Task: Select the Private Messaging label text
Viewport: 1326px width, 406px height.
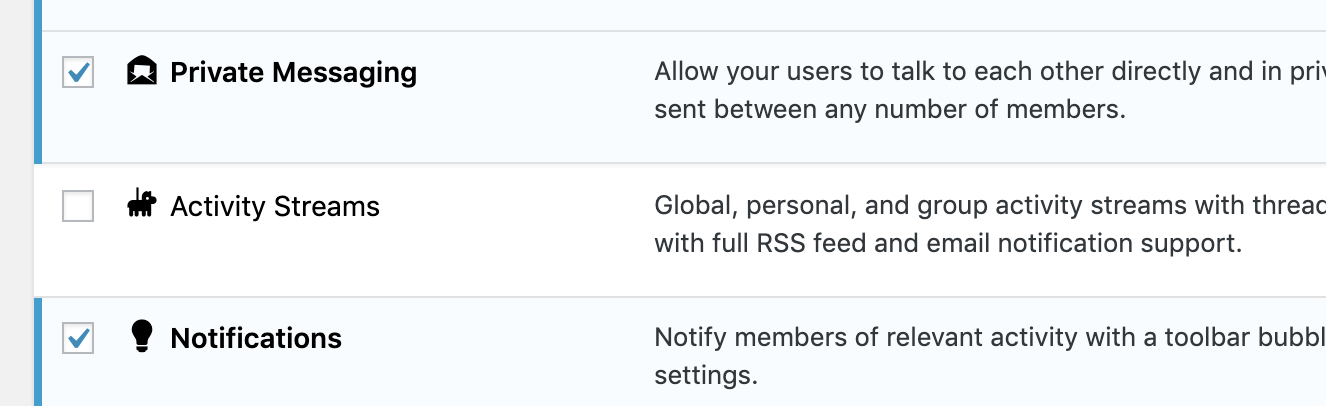Action: click(x=294, y=73)
